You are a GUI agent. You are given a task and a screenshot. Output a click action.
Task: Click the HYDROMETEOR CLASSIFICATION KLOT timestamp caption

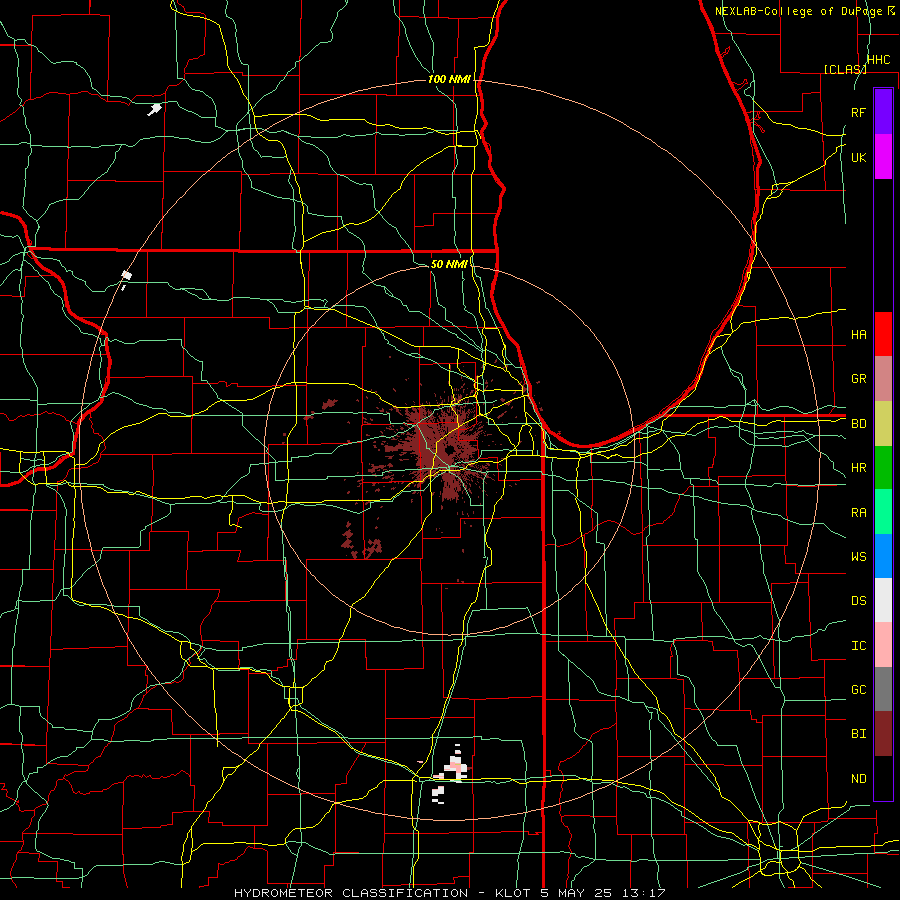pyautogui.click(x=449, y=893)
